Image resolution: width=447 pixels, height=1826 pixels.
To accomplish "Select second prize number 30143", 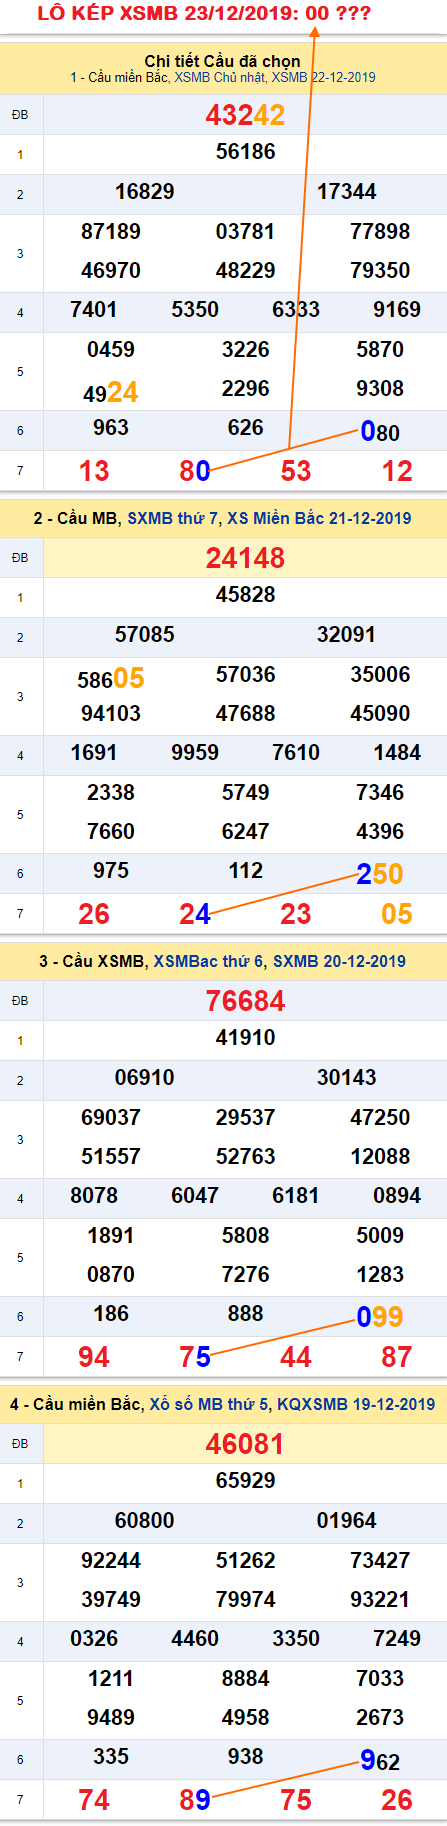I will (x=347, y=1078).
